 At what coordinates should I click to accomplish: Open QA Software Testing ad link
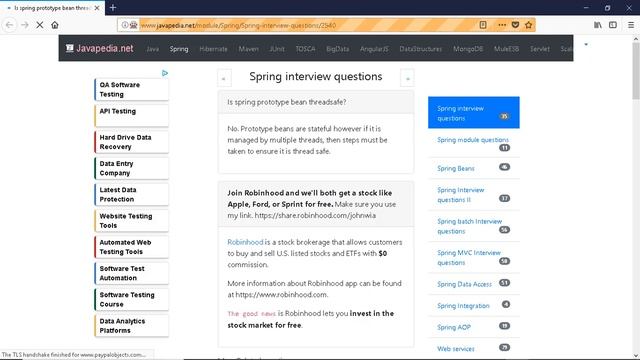pyautogui.click(x=131, y=89)
